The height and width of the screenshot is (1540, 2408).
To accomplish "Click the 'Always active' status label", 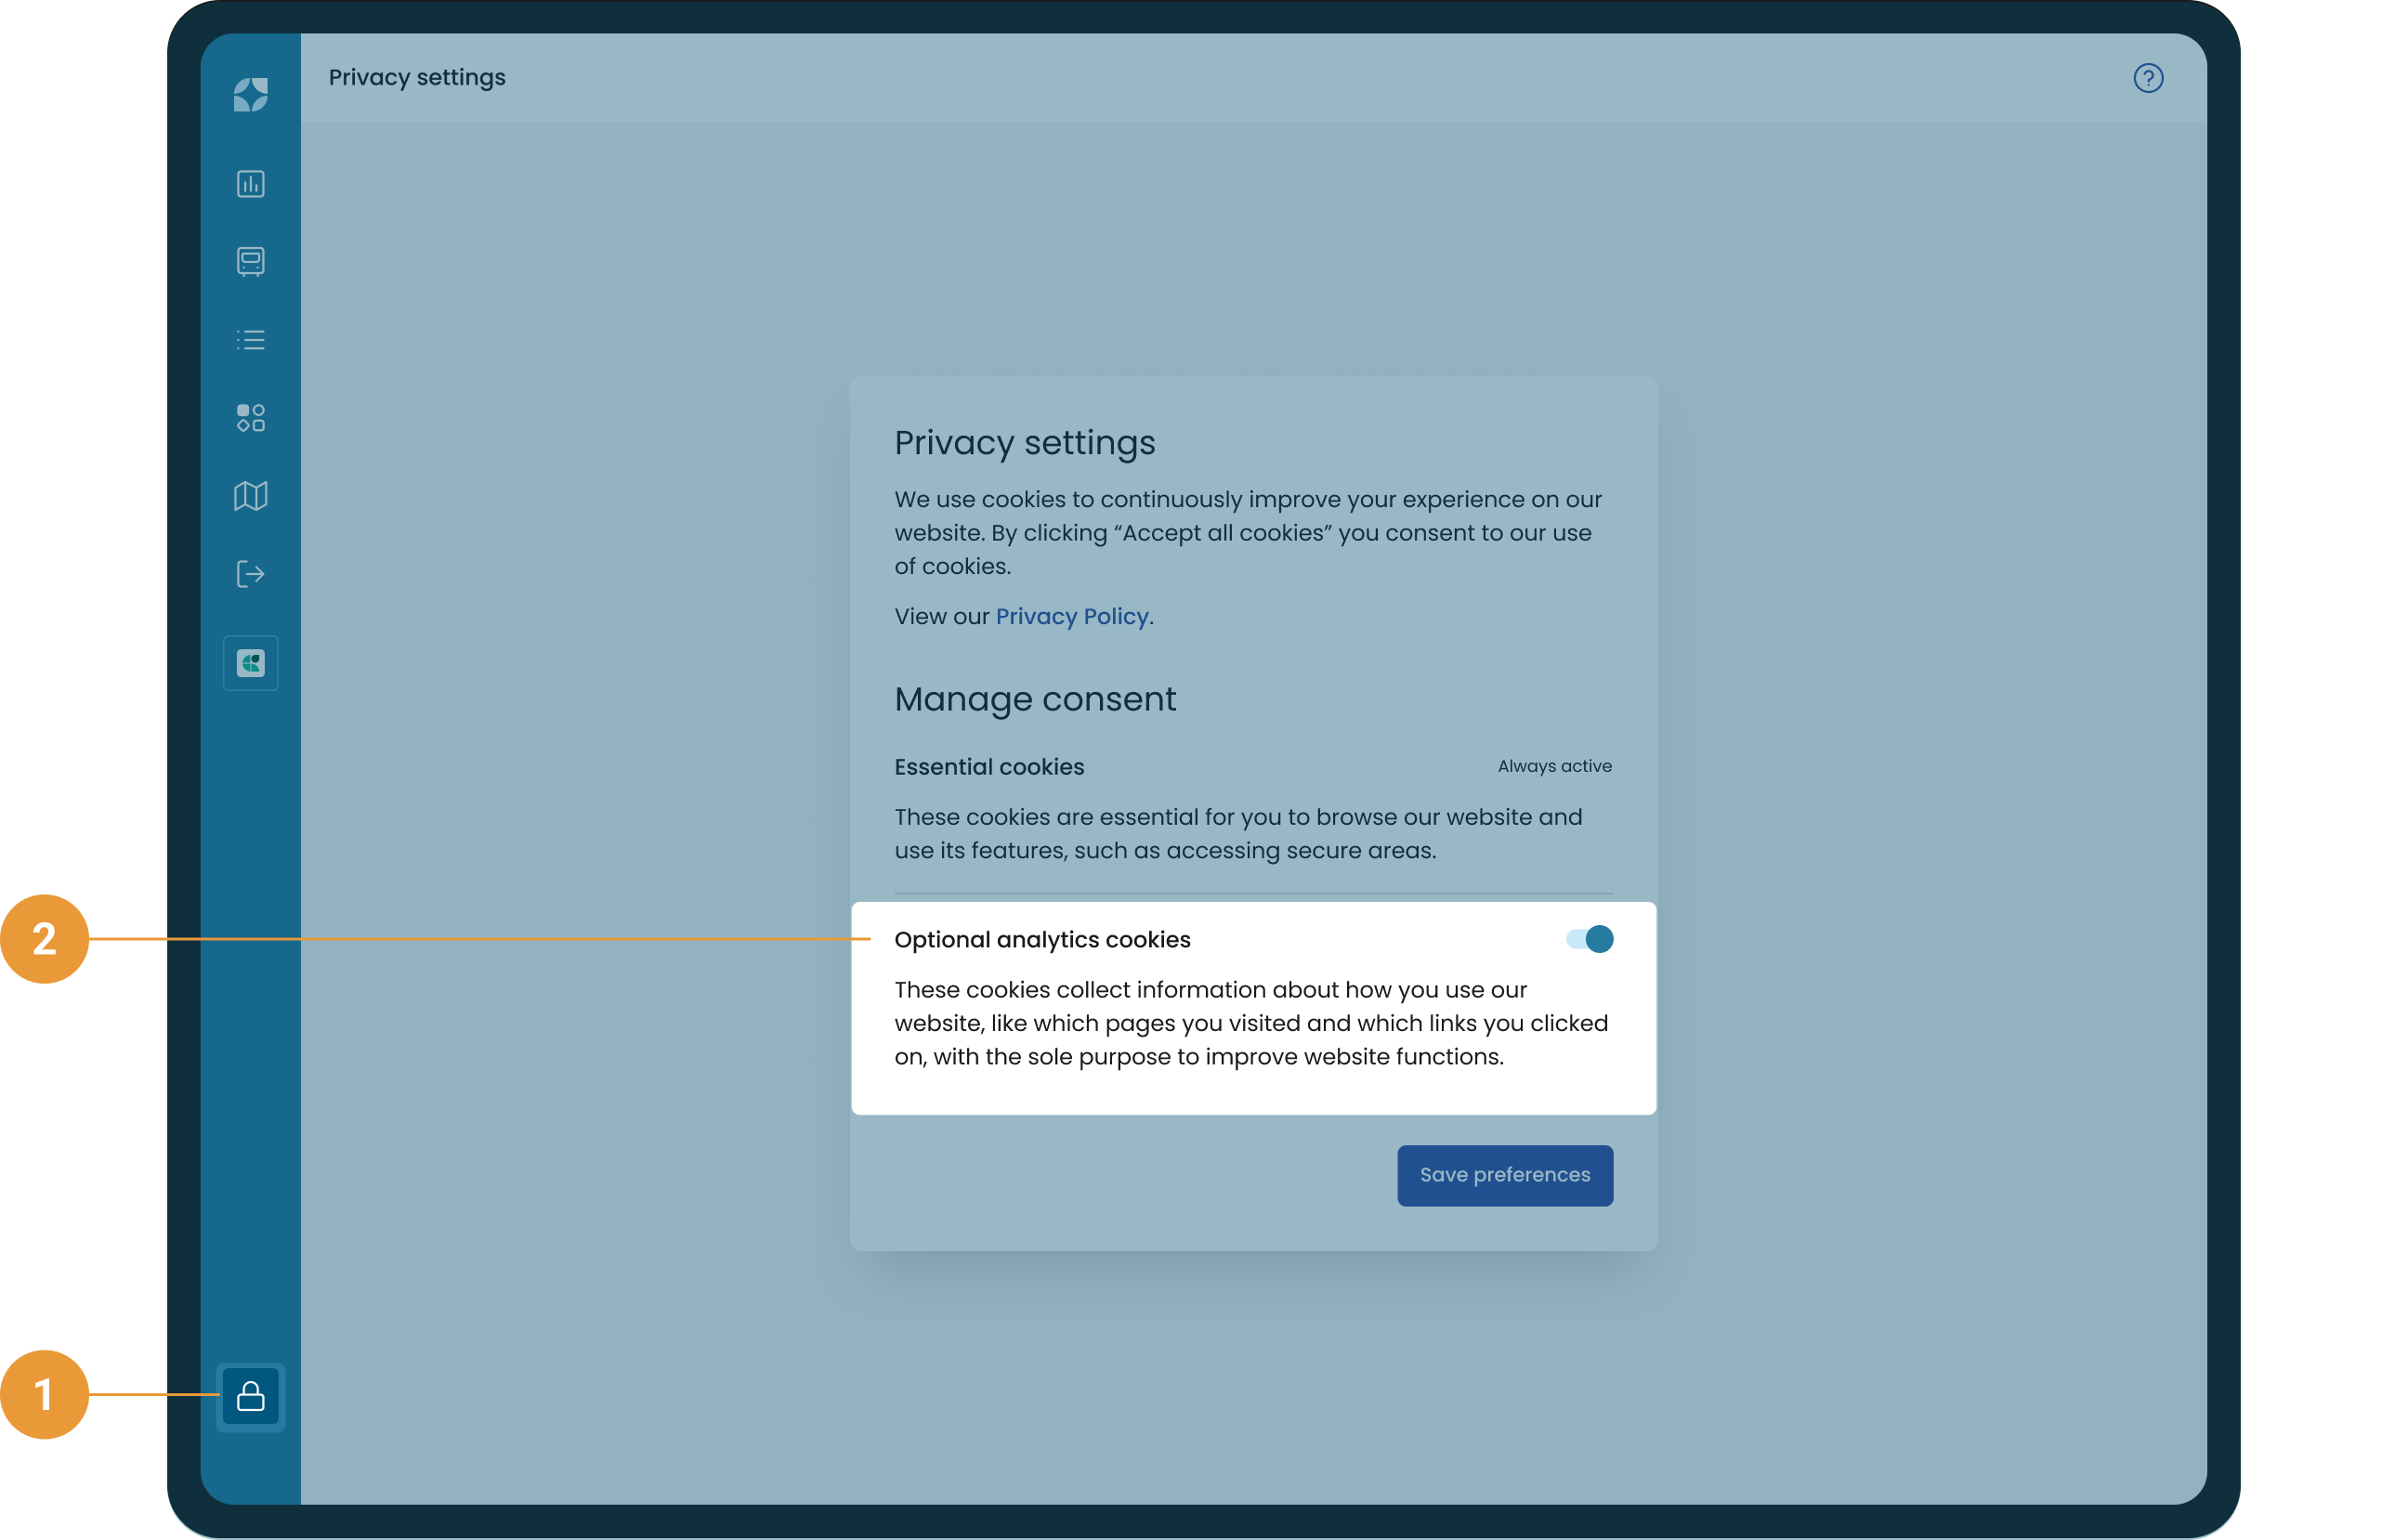I will click(1554, 766).
